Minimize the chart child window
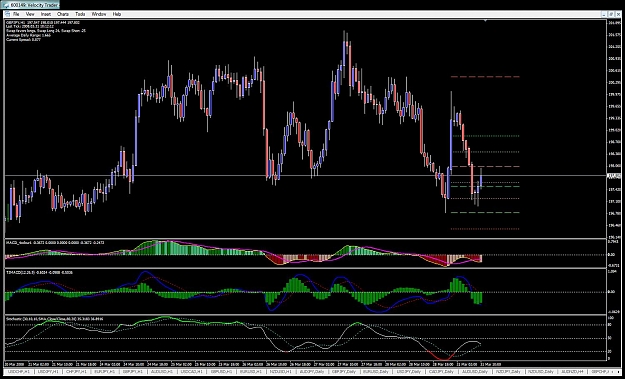Viewport: 625px width, 379px height. click(605, 14)
